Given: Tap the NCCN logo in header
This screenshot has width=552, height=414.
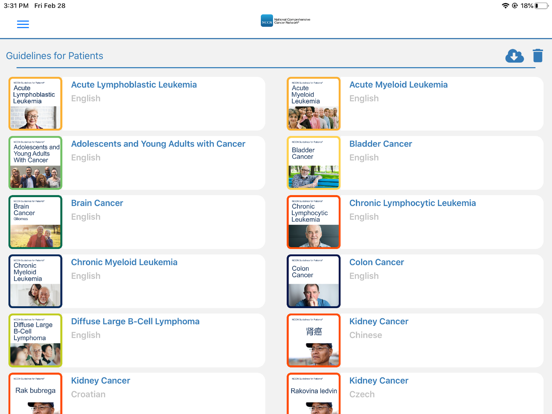Looking at the screenshot, I should pyautogui.click(x=286, y=20).
